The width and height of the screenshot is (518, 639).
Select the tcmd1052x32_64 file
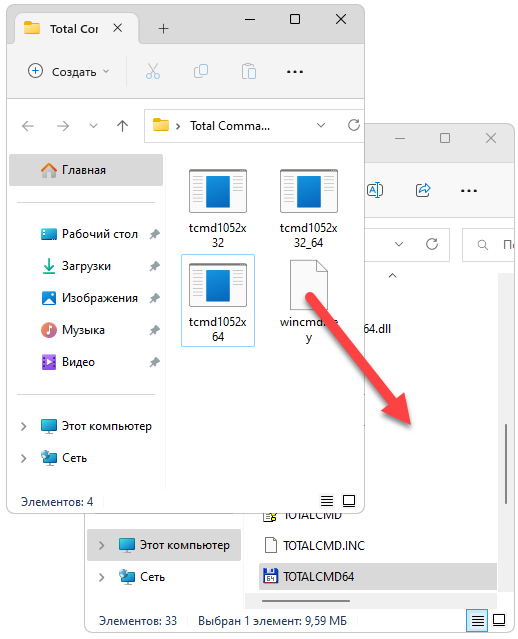tap(309, 208)
